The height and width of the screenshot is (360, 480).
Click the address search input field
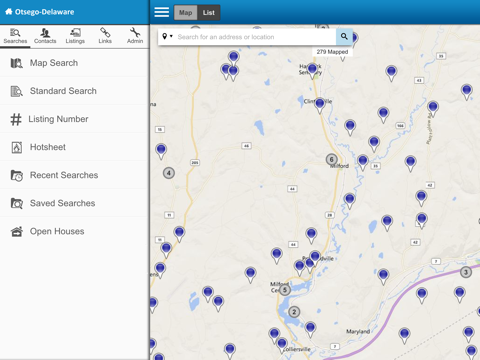coord(255,37)
